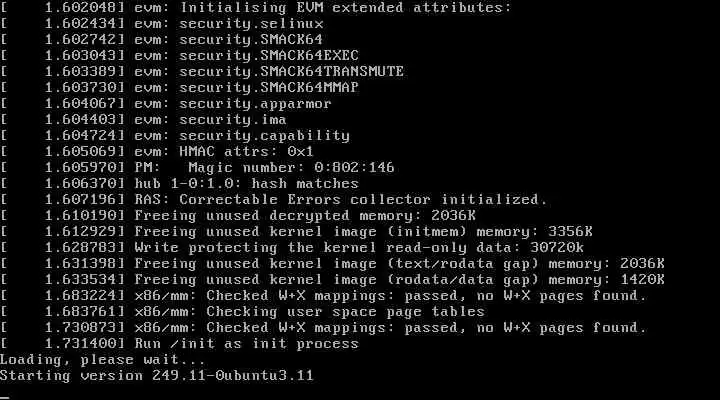The image size is (720, 400).
Task: Click the RAS Correctable Errors collector message
Action: [x=340, y=199]
